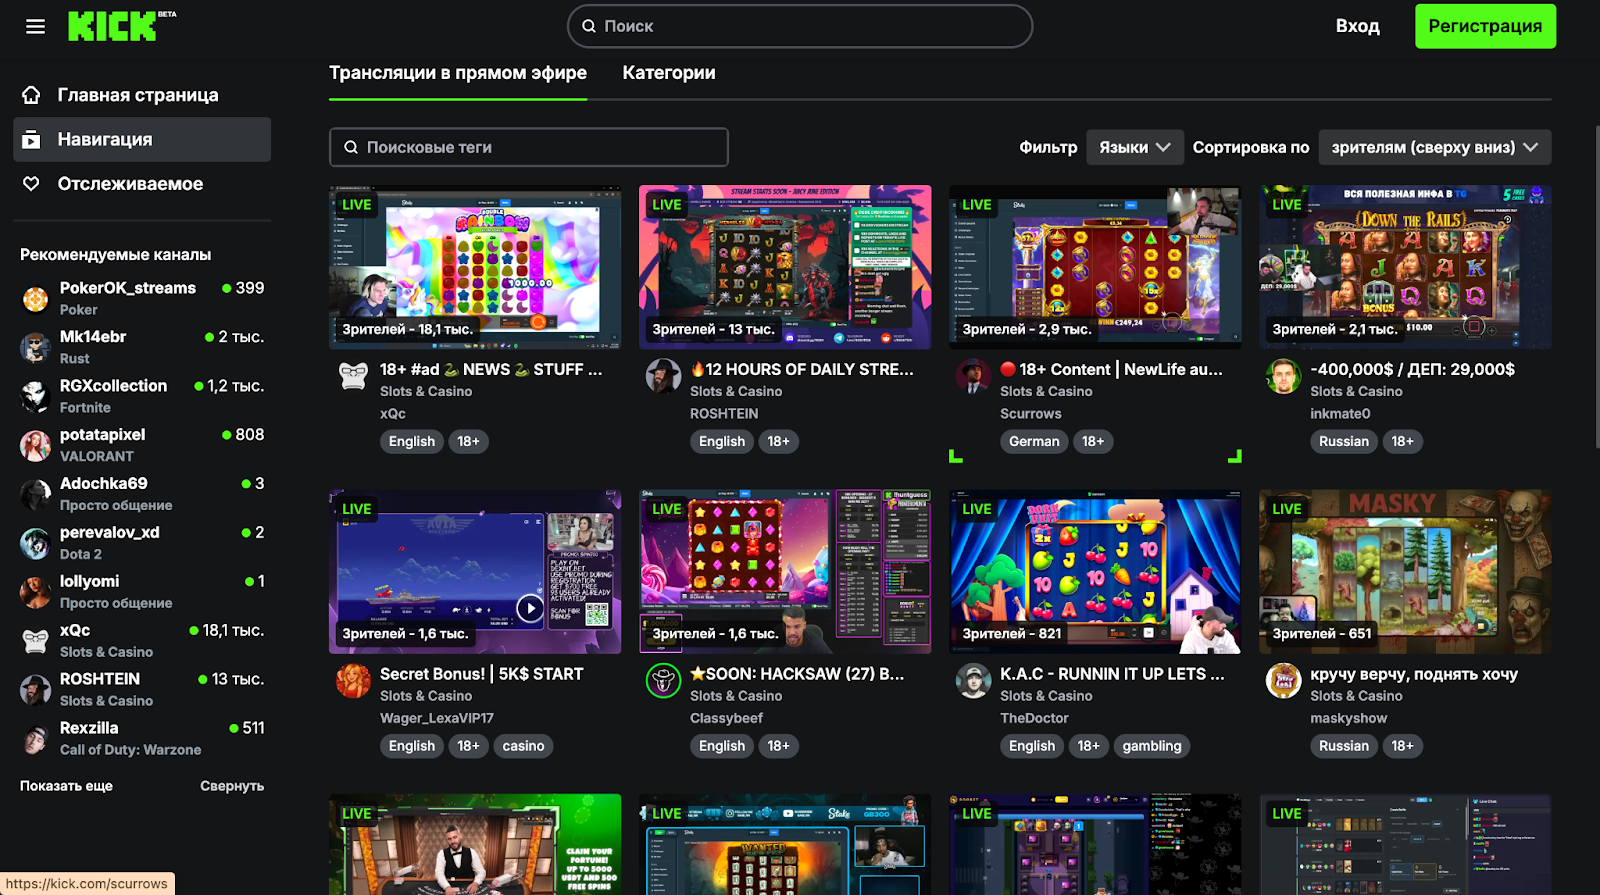Open lollyomi channel avatar
This screenshot has width=1600, height=895.
click(36, 592)
